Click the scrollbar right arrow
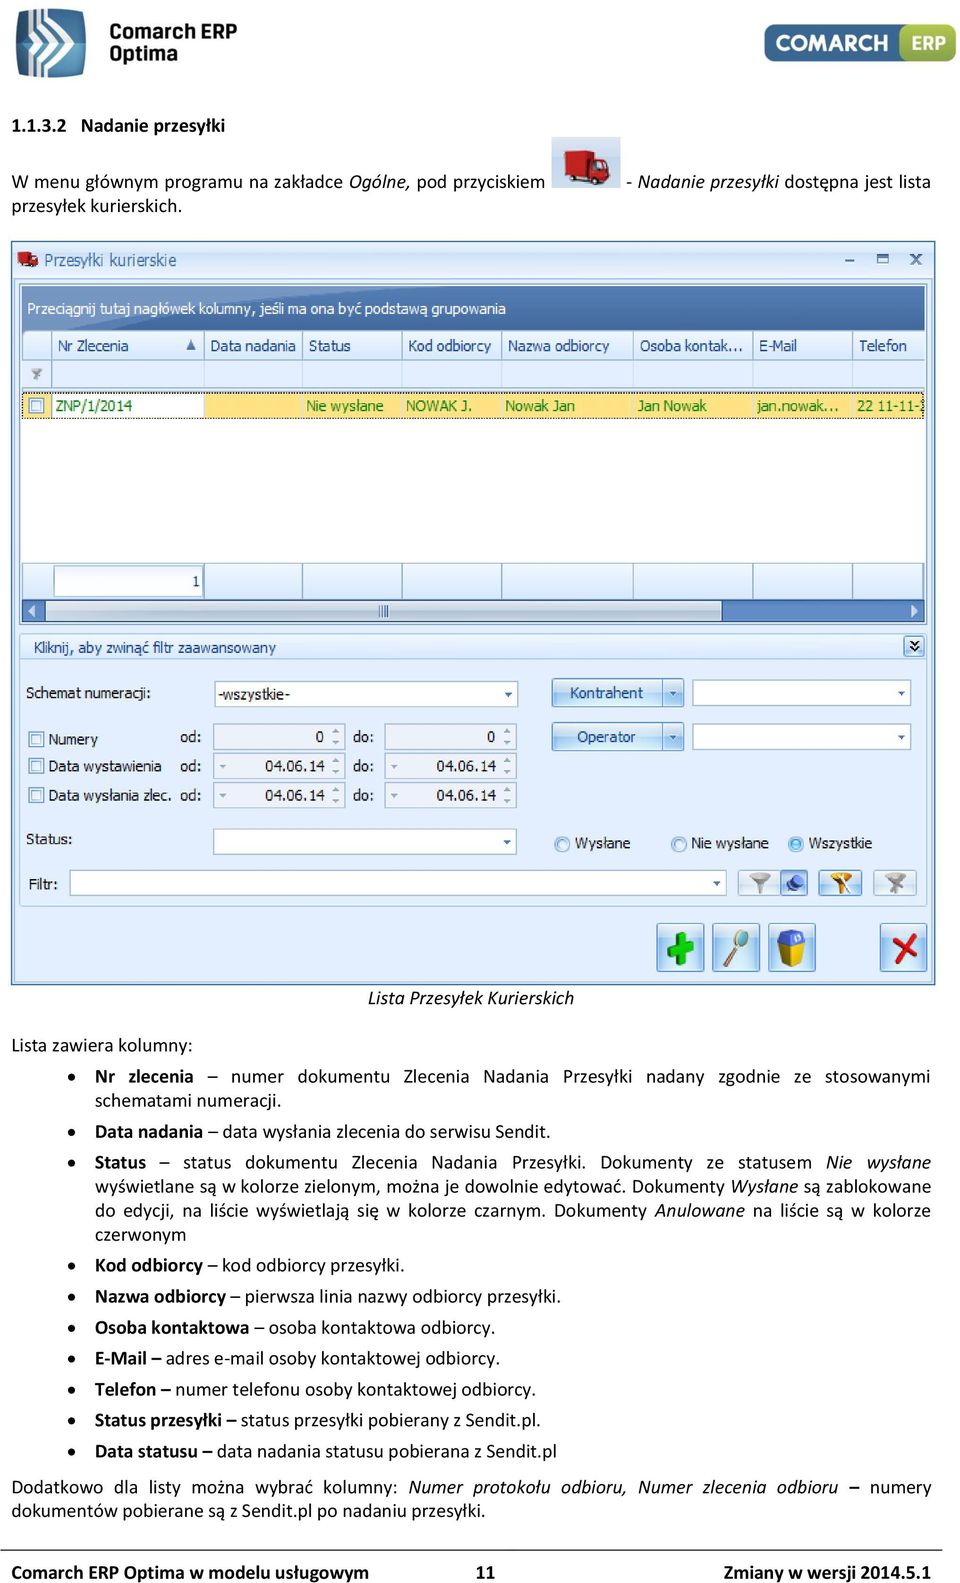The image size is (960, 1583). (x=913, y=611)
